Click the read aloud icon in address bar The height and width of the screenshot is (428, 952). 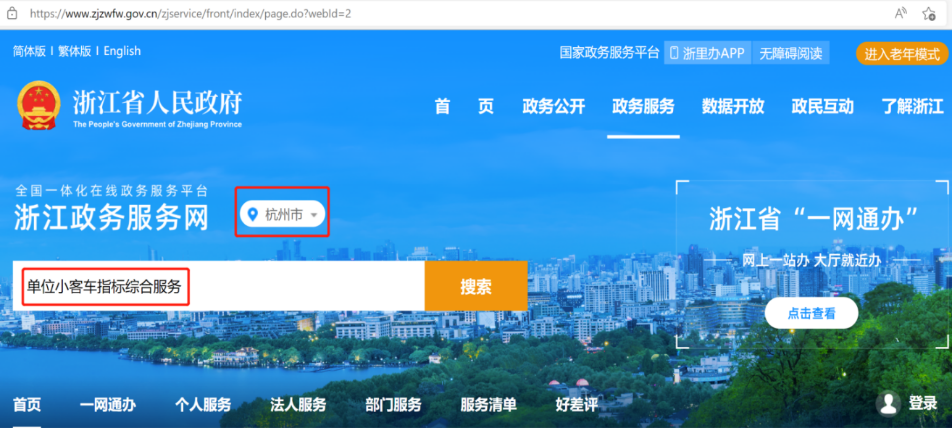900,15
